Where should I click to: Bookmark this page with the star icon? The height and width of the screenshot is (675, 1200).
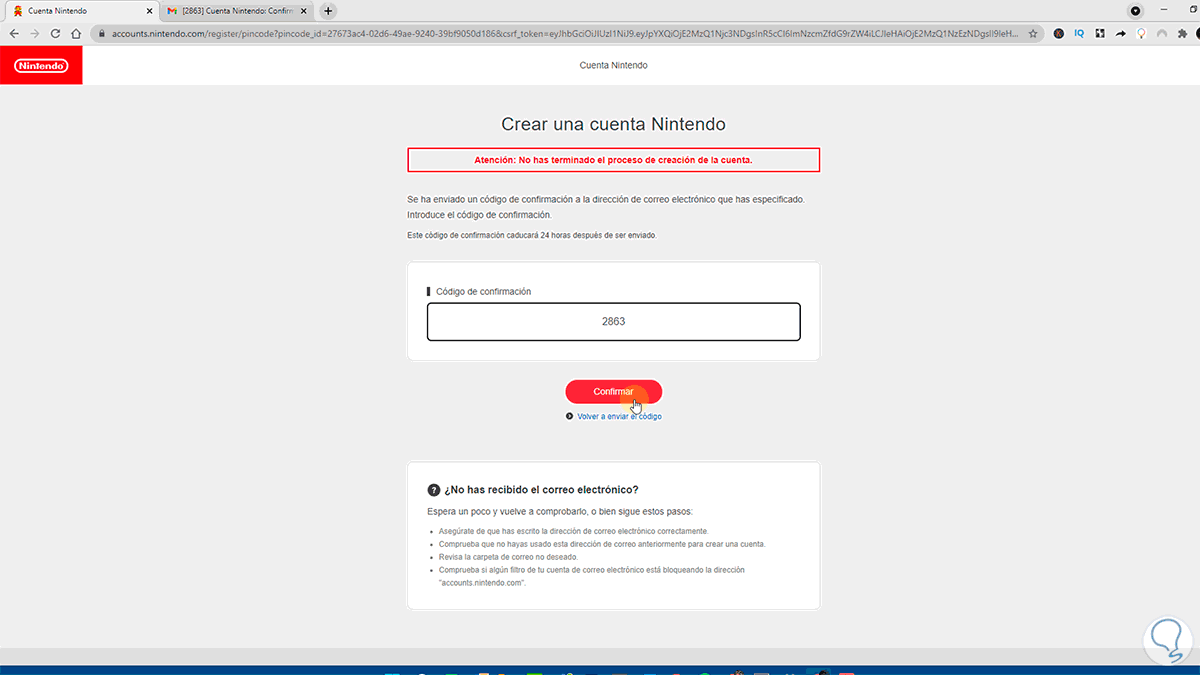tap(1033, 33)
